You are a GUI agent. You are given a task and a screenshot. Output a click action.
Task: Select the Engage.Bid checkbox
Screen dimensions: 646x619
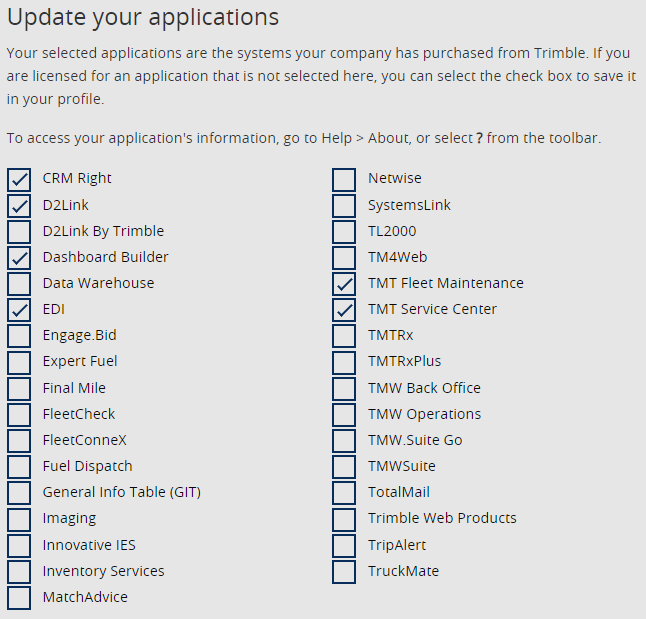[x=19, y=335]
